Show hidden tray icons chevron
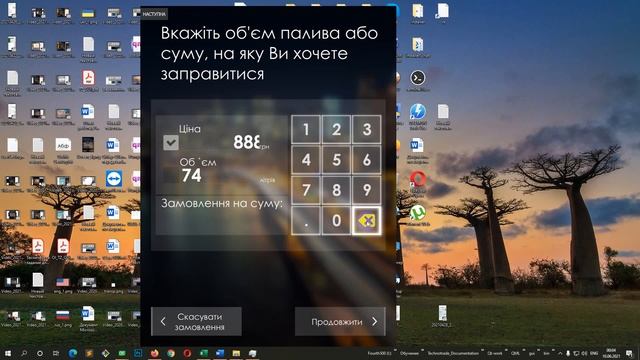 coord(560,353)
